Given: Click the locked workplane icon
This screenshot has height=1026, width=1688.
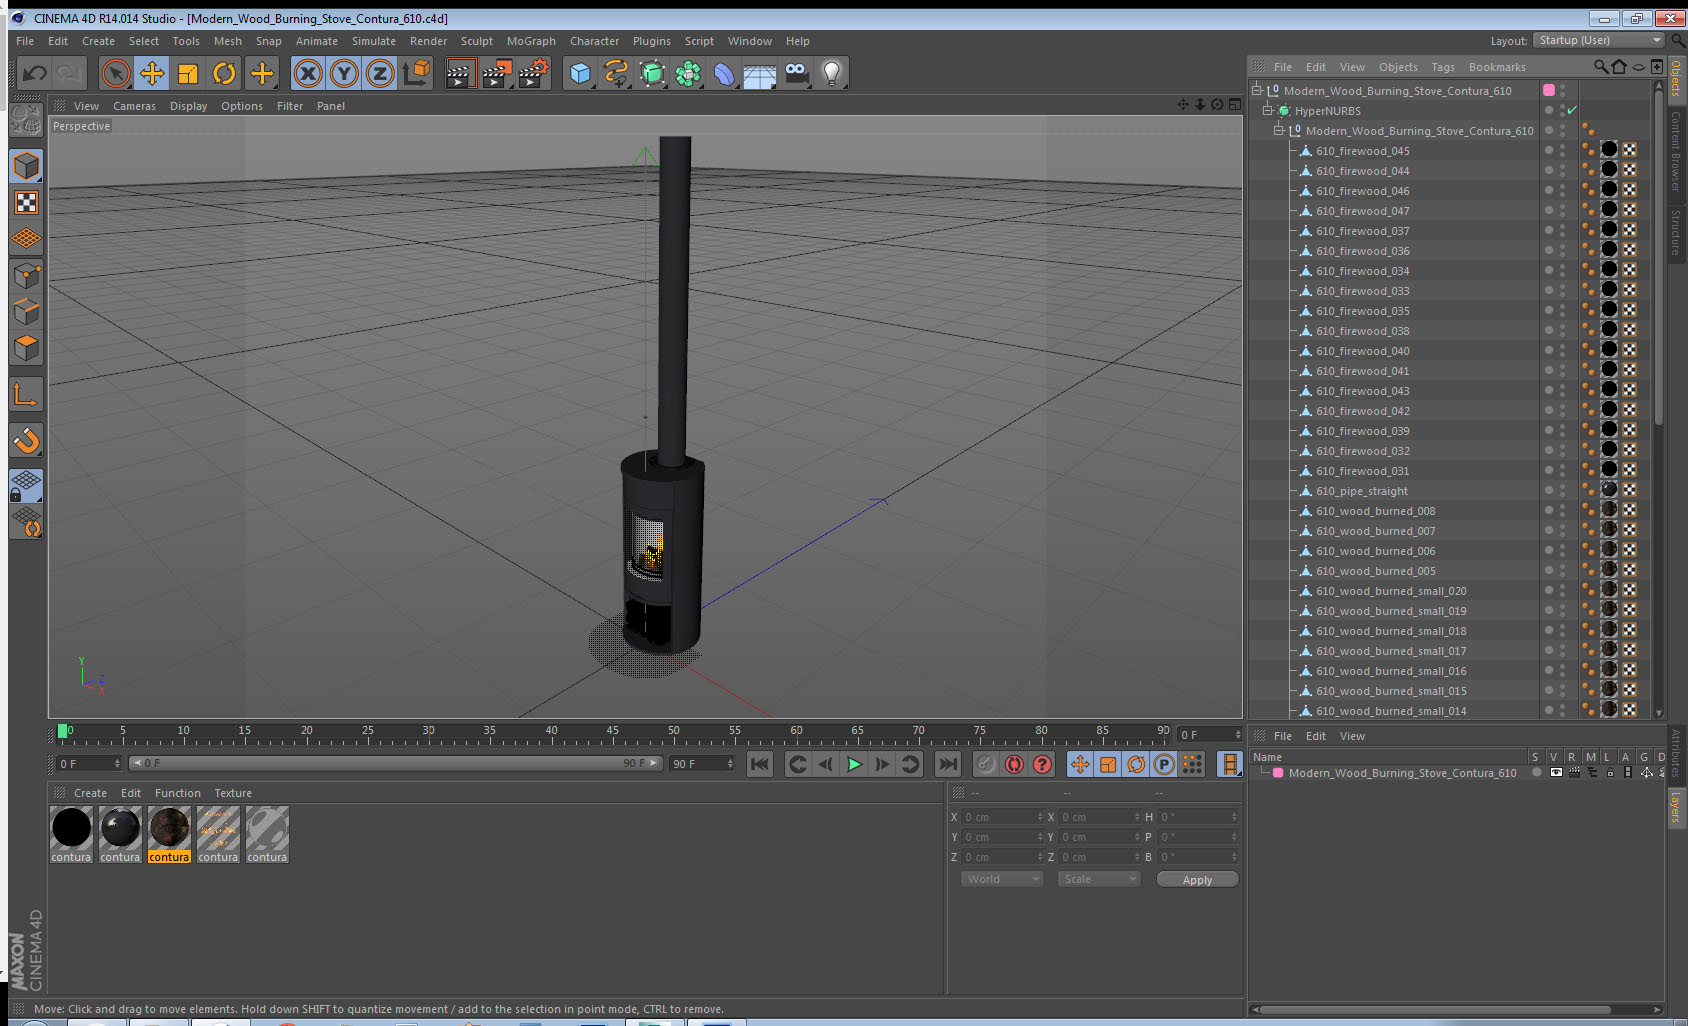Looking at the screenshot, I should 26,486.
